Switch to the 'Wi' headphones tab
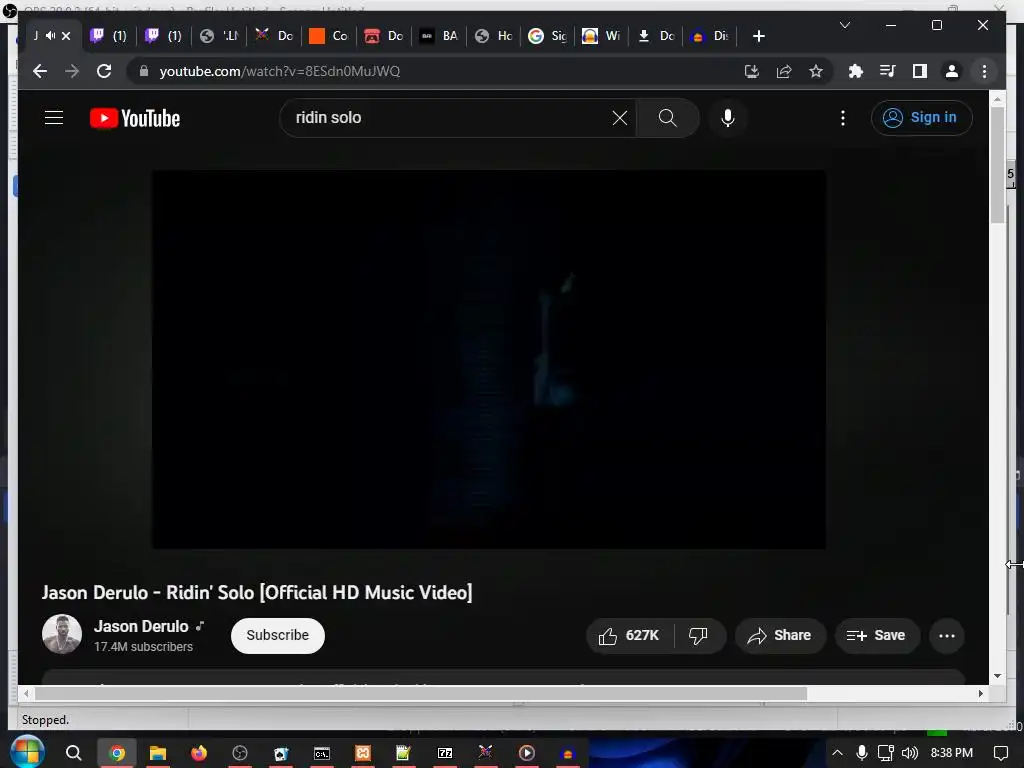1024x768 pixels. tap(601, 36)
